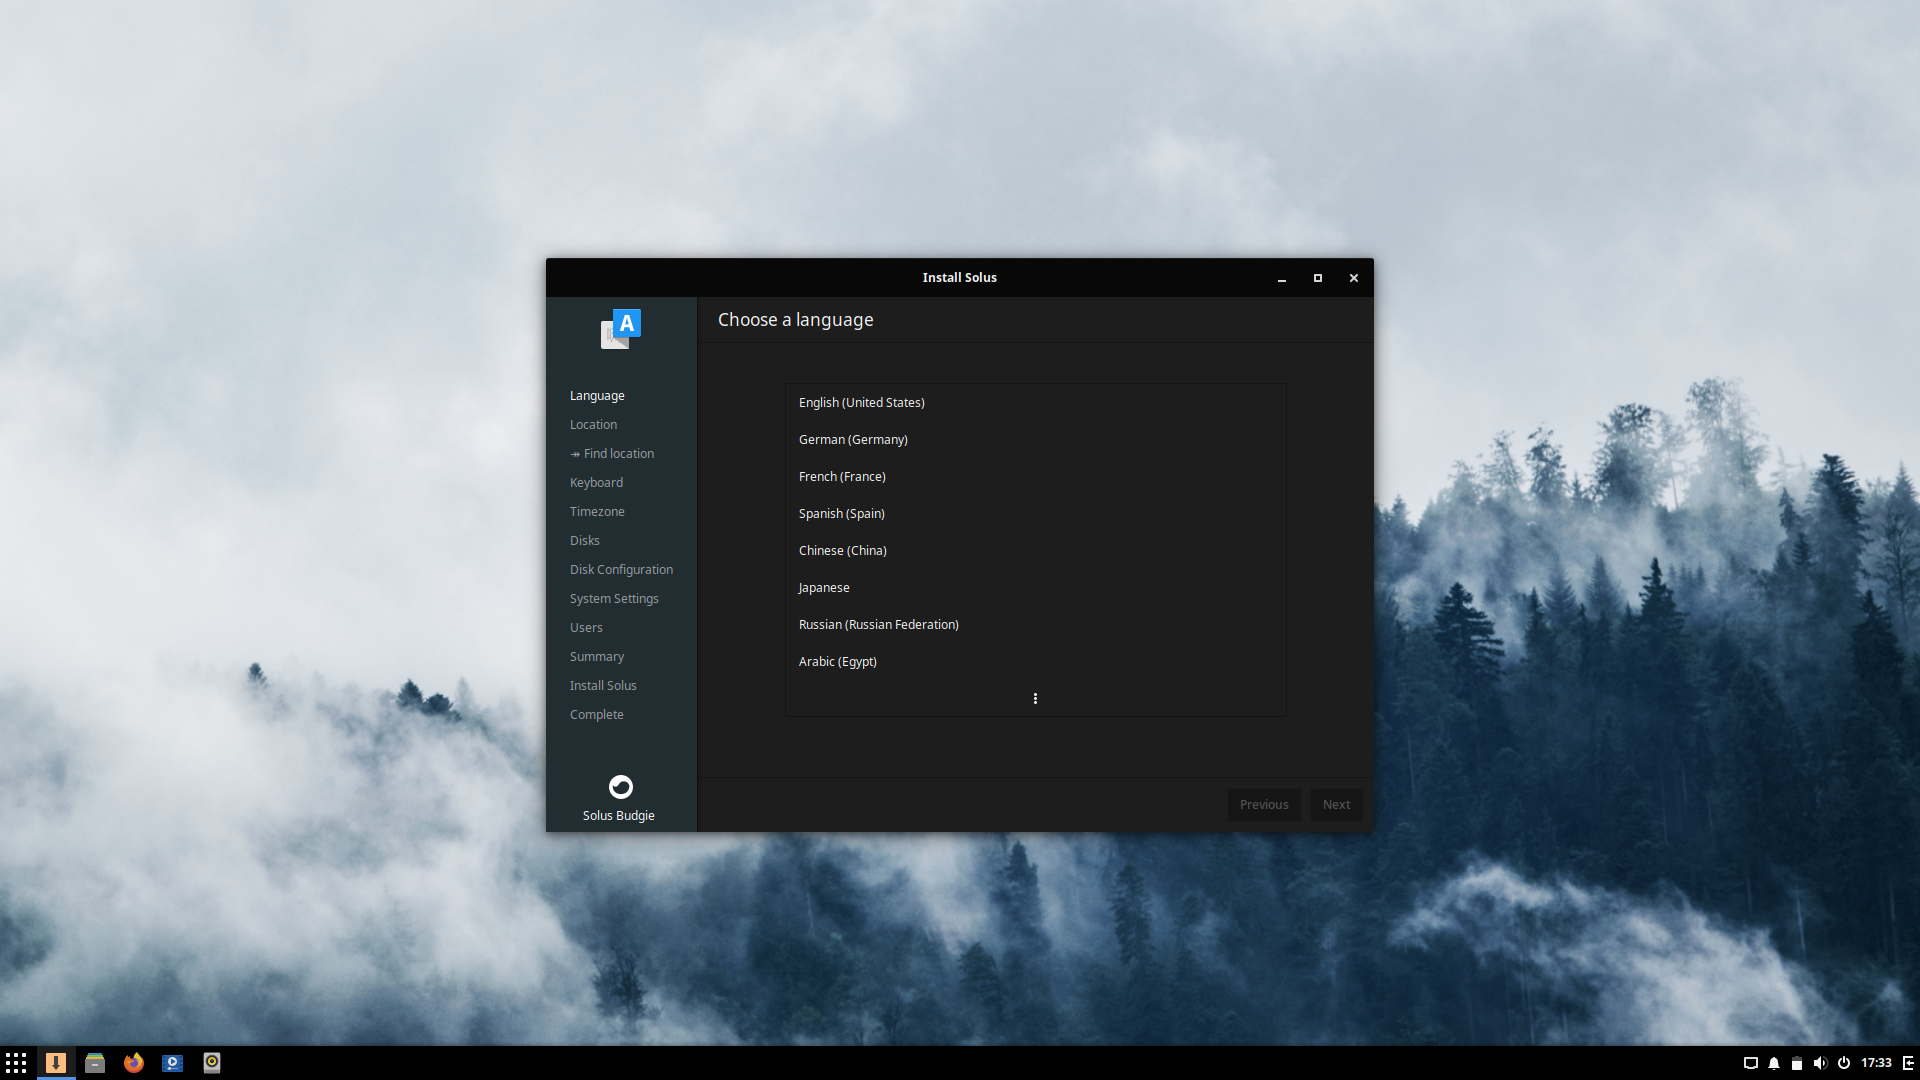Toggle the Raven sidebar panel icon
Viewport: 1920px width, 1080px height.
pyautogui.click(x=1908, y=1063)
